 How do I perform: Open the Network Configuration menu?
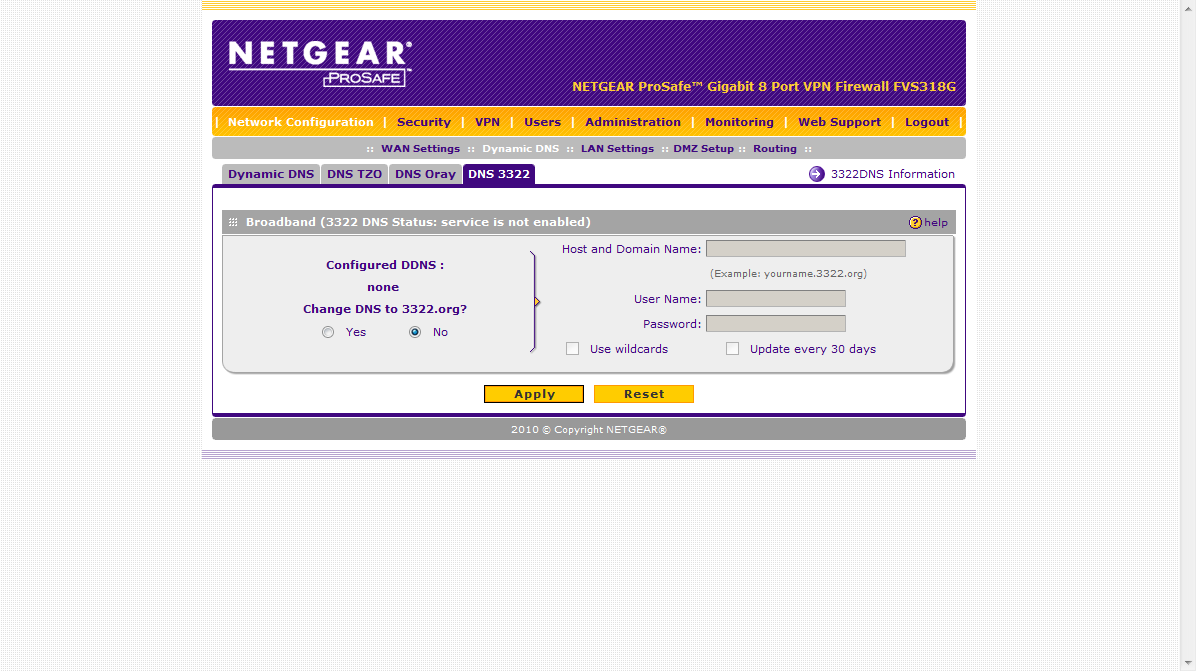coord(301,122)
